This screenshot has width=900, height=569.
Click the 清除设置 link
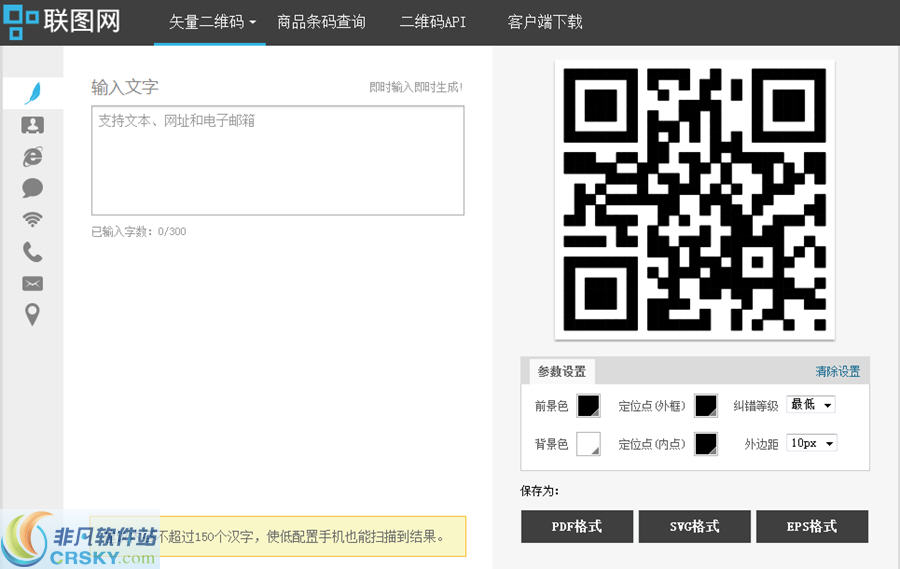coord(837,371)
